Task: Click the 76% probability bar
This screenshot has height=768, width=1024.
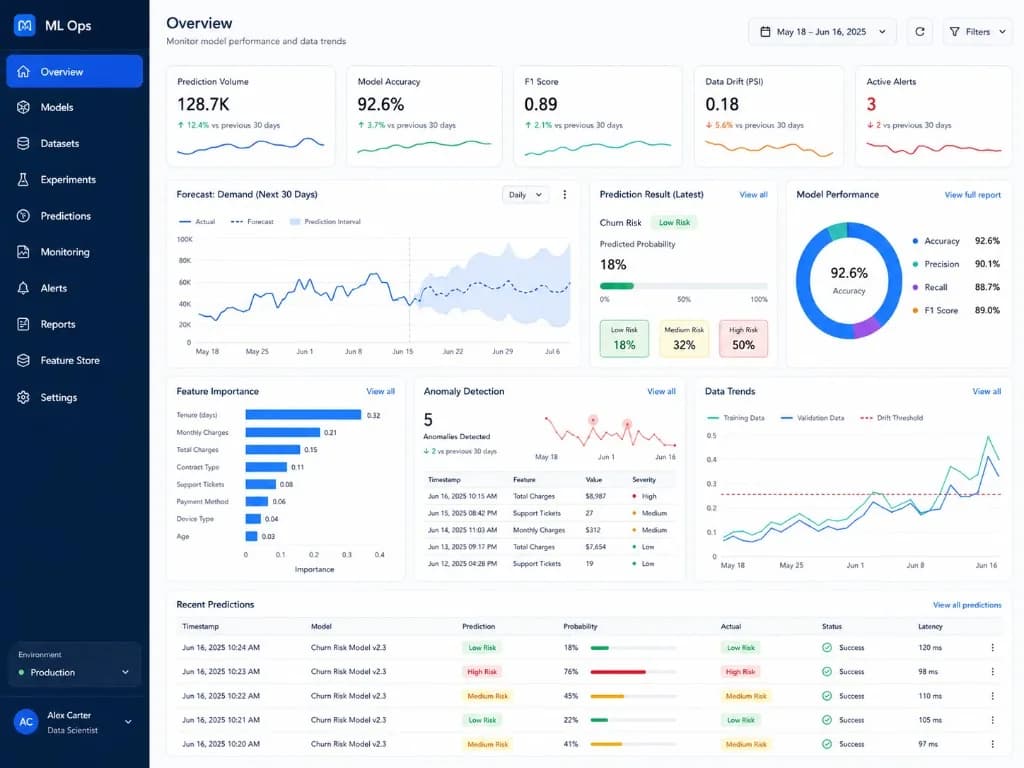Action: click(633, 671)
